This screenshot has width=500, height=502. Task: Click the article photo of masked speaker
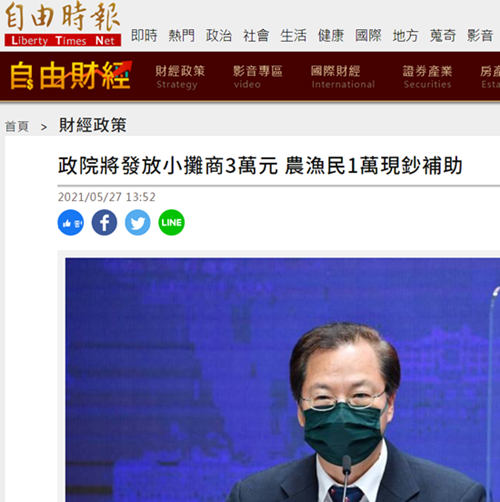283,380
